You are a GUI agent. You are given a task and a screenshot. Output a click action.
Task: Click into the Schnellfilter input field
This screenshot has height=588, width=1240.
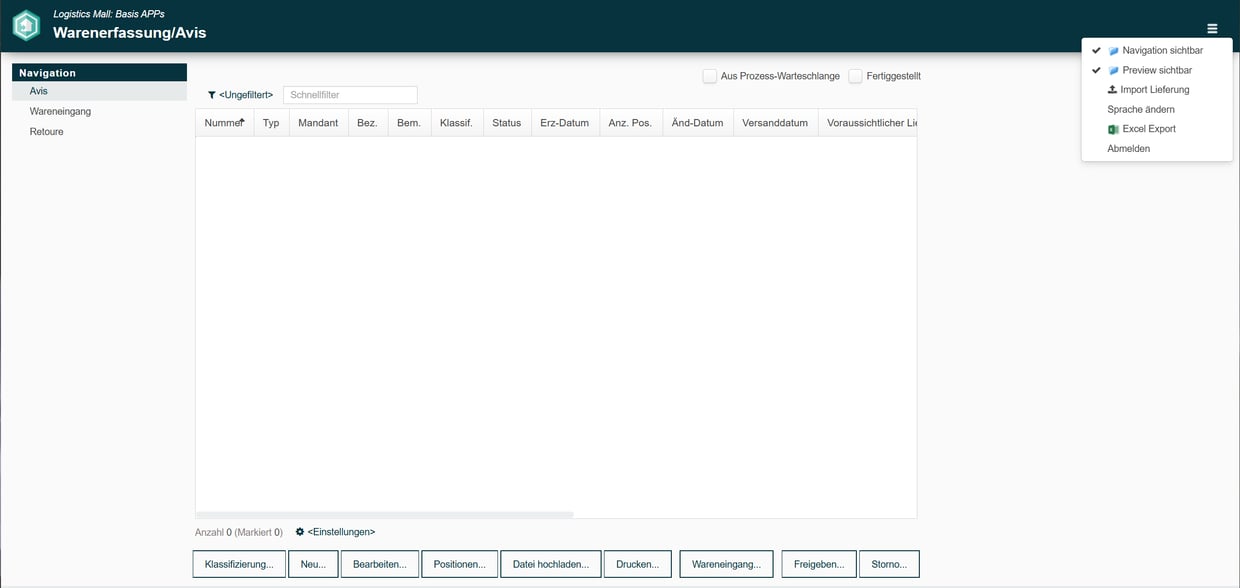click(x=350, y=95)
